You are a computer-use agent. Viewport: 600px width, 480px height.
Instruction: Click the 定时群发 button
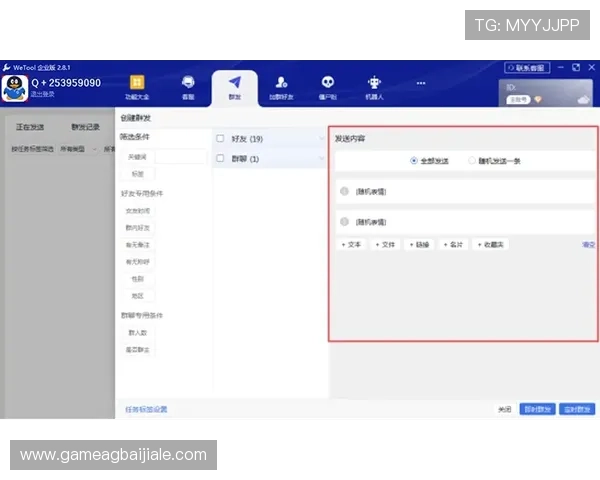tap(577, 409)
